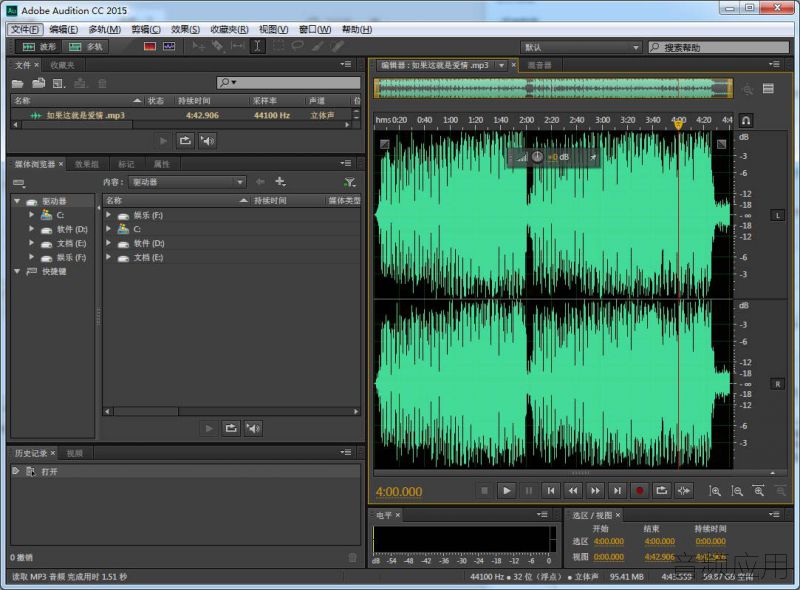800x590 pixels.
Task: Click the Stop button in transport
Action: 484,490
